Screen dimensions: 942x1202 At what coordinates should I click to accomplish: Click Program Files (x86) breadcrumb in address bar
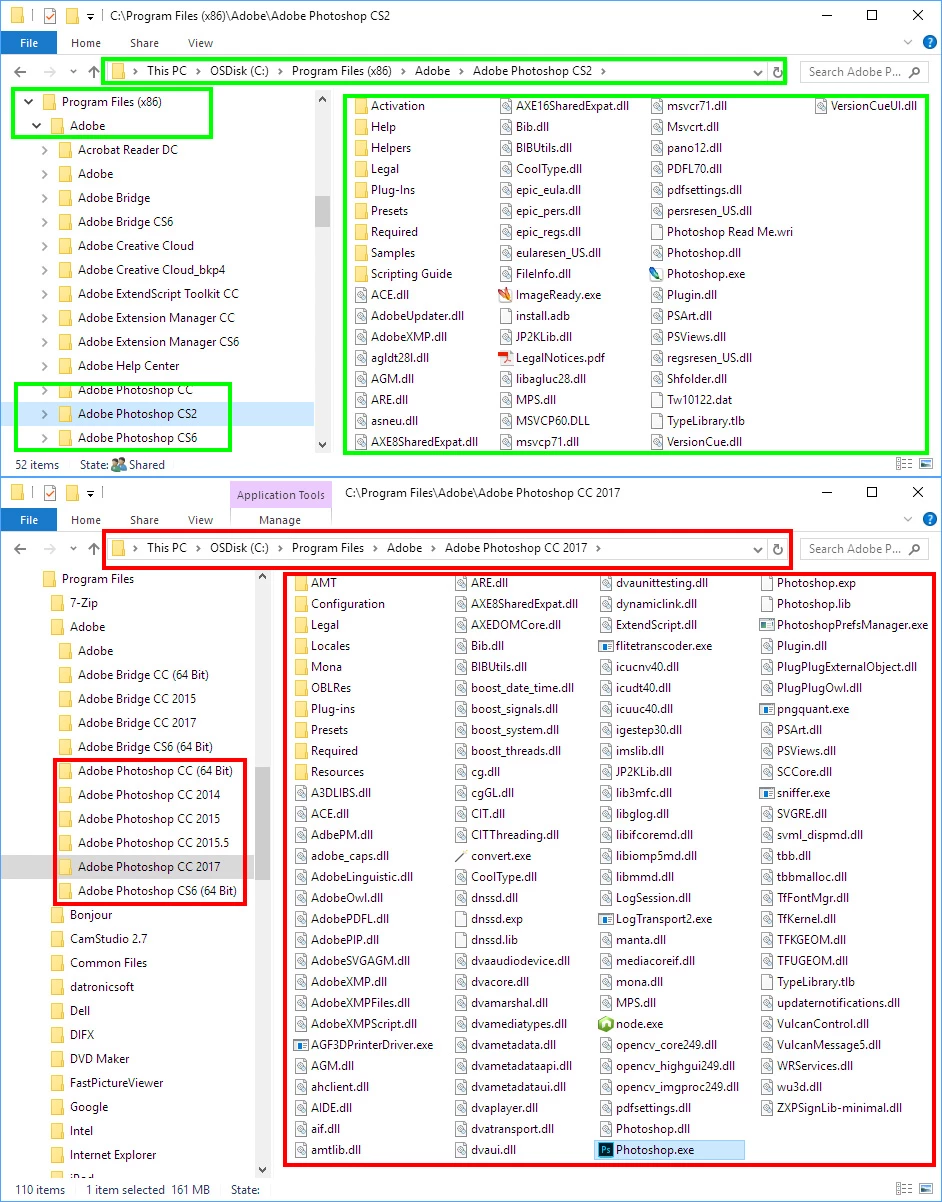342,71
